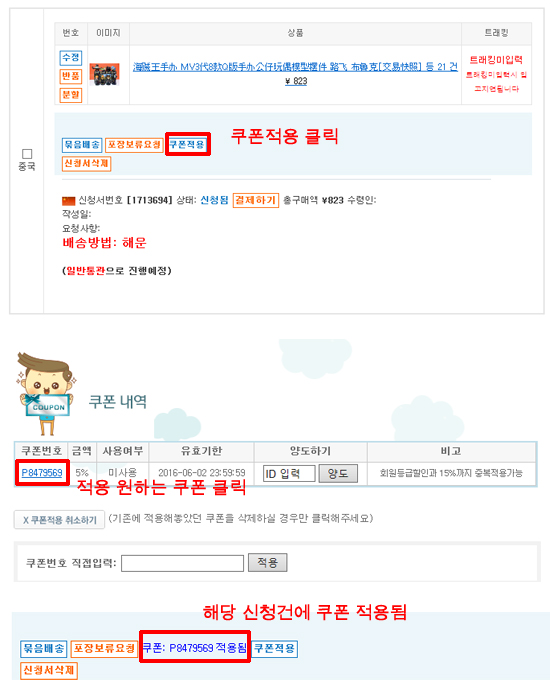550x700 pixels.
Task: Open the product title link
Action: click(x=295, y=67)
